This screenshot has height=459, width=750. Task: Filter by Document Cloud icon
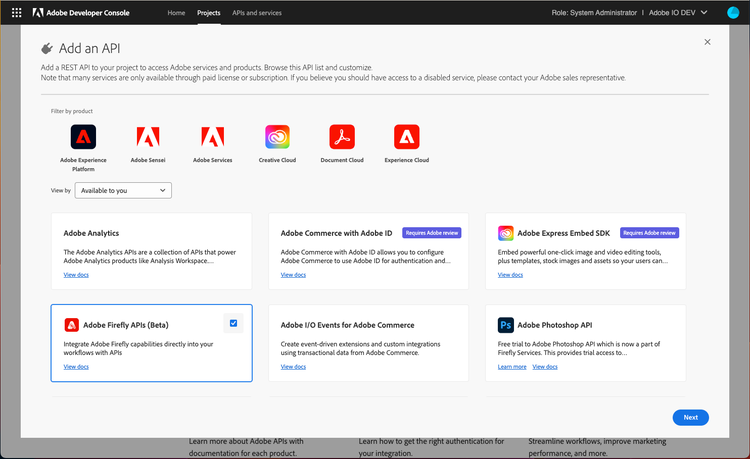[x=342, y=137]
